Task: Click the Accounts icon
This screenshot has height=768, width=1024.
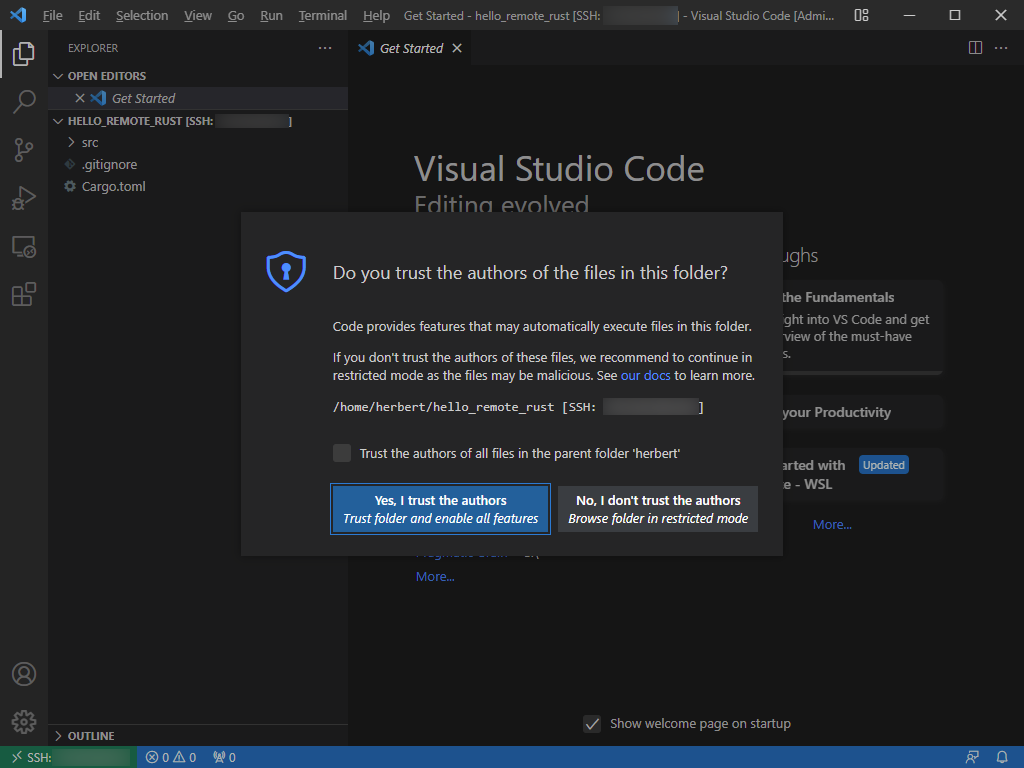Action: pyautogui.click(x=24, y=674)
